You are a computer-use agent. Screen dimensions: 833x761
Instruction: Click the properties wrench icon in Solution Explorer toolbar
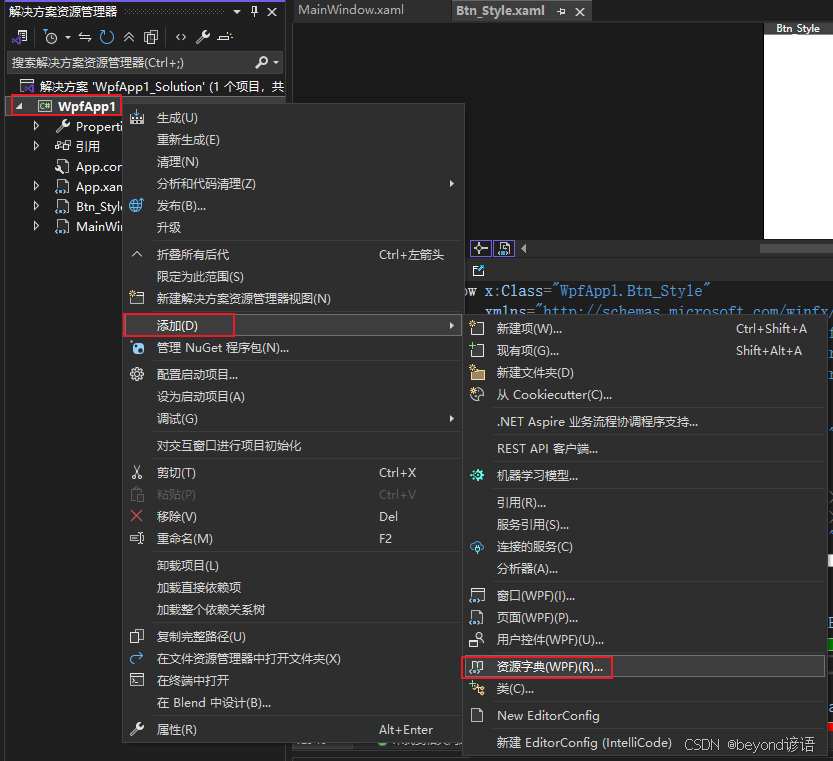[x=202, y=37]
